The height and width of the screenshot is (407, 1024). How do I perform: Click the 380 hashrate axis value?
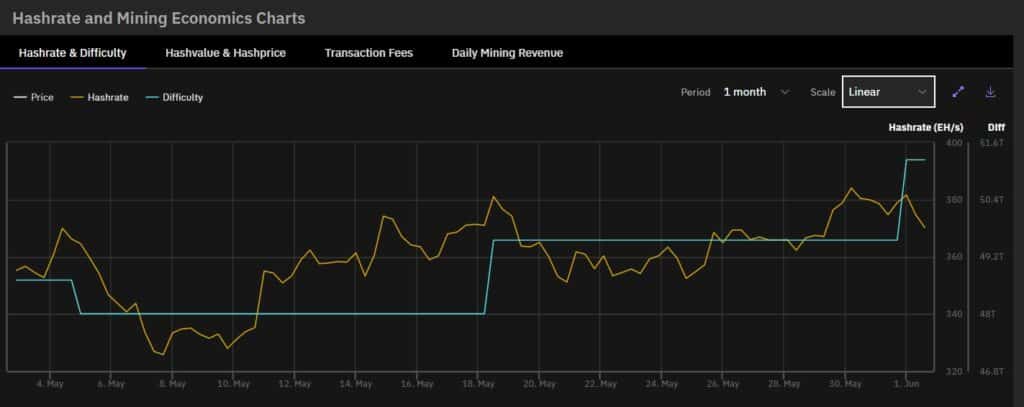click(x=954, y=200)
